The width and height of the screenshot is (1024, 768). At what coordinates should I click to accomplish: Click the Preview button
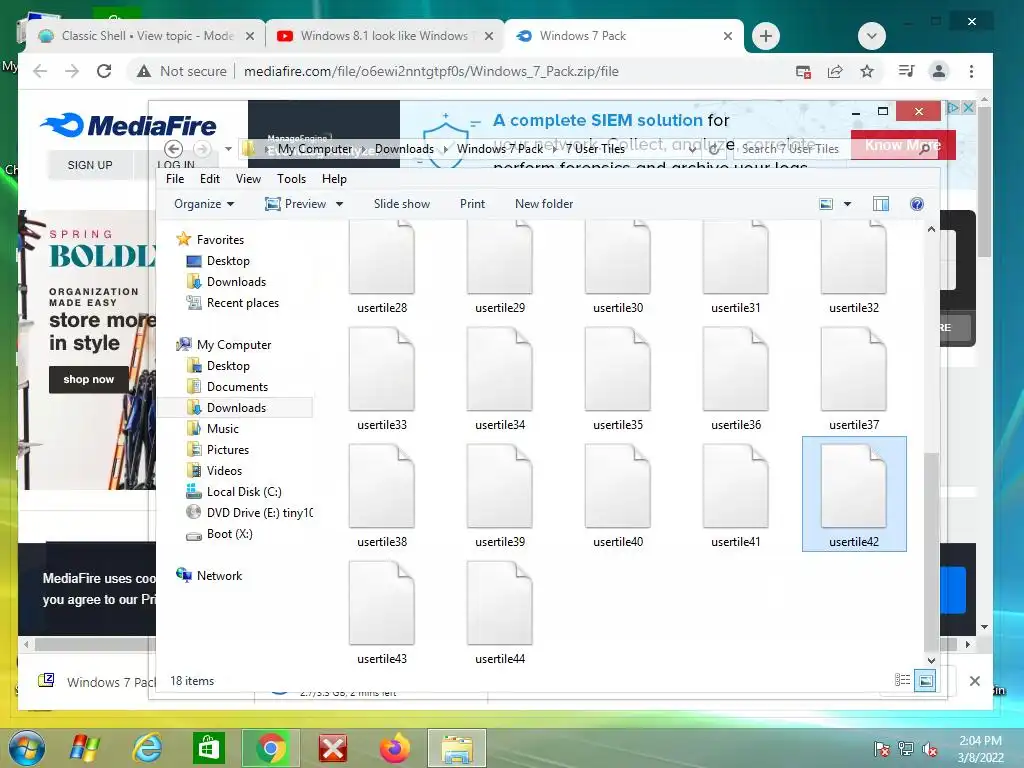(x=296, y=204)
